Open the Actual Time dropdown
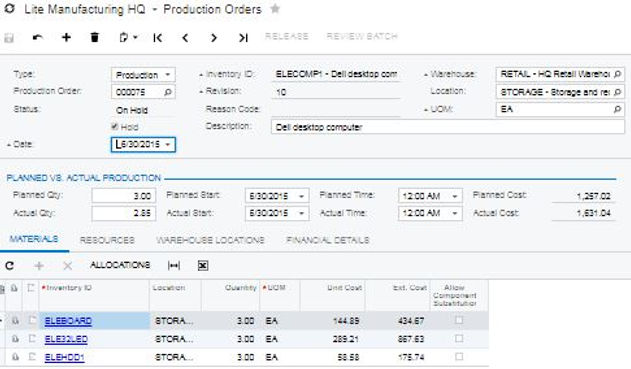Screen dimensions: 631x369 (454, 213)
